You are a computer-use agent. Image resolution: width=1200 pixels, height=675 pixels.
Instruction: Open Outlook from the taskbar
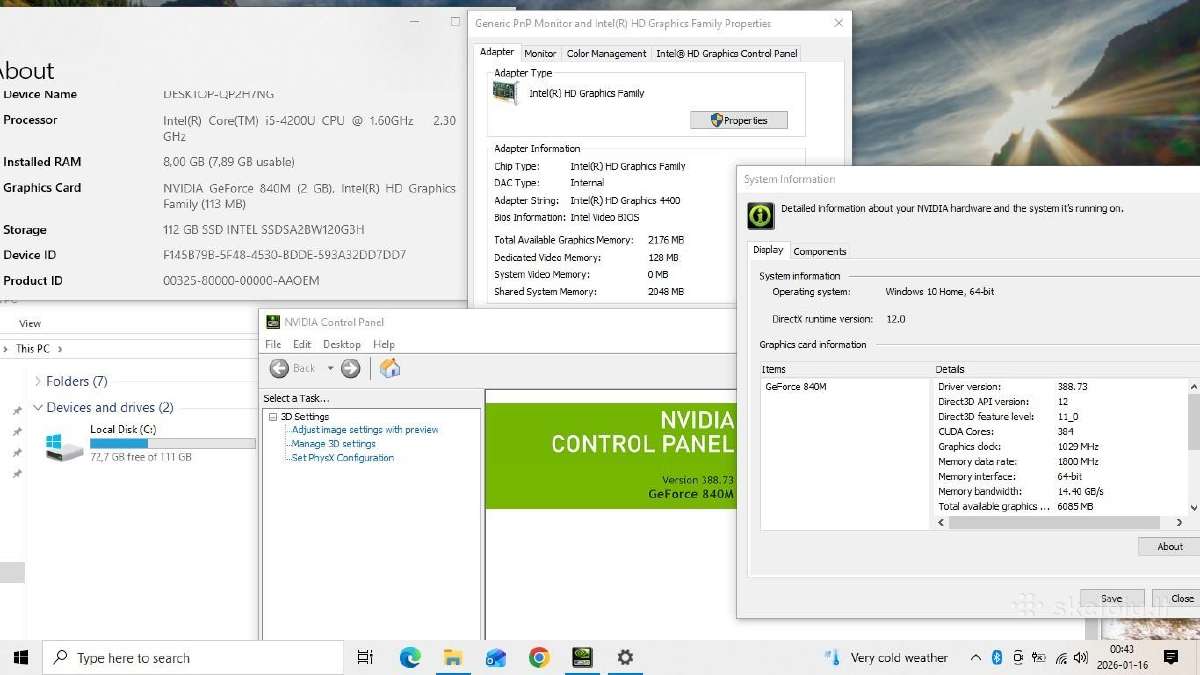pyautogui.click(x=496, y=657)
